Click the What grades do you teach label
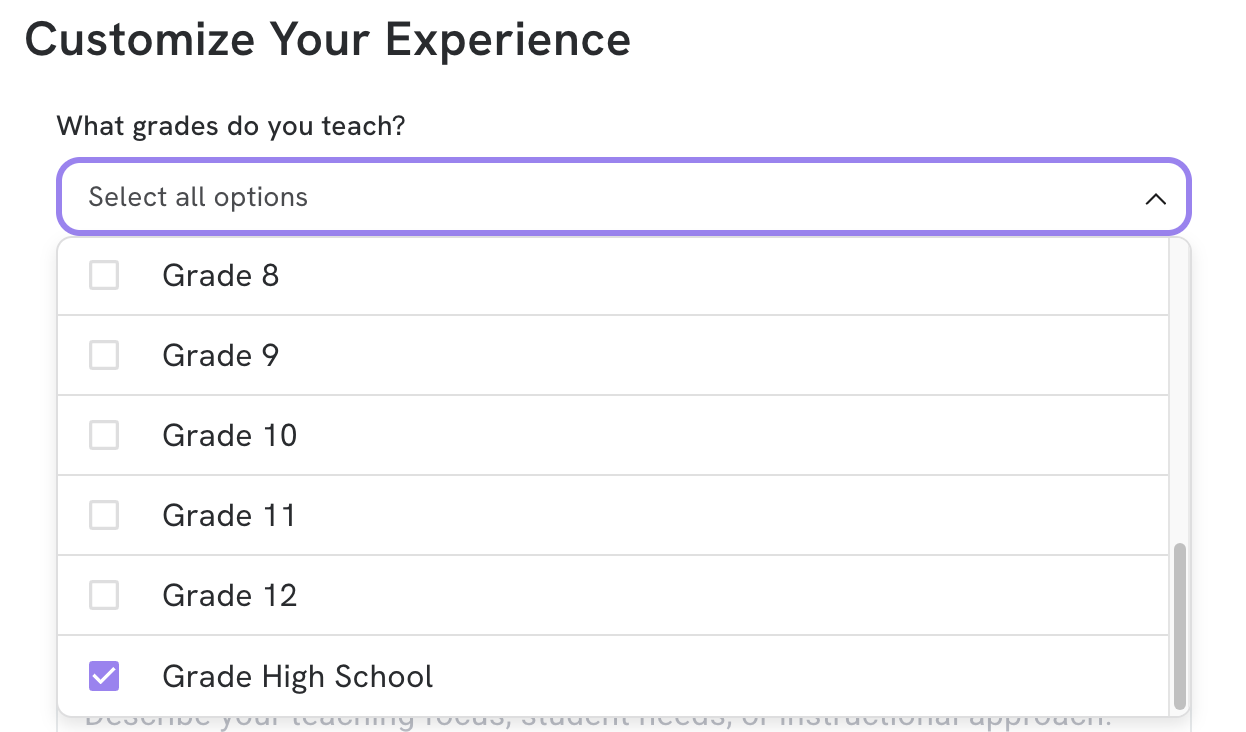Viewport: 1246px width, 732px height. [x=230, y=125]
